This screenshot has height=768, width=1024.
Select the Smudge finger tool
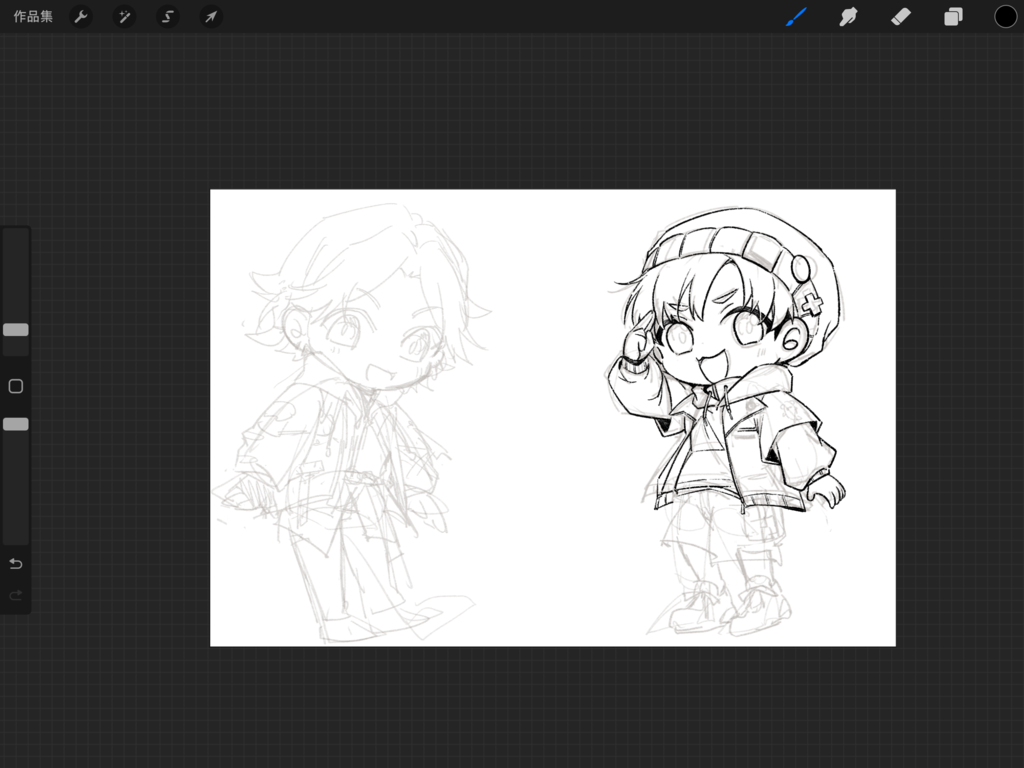pos(848,17)
